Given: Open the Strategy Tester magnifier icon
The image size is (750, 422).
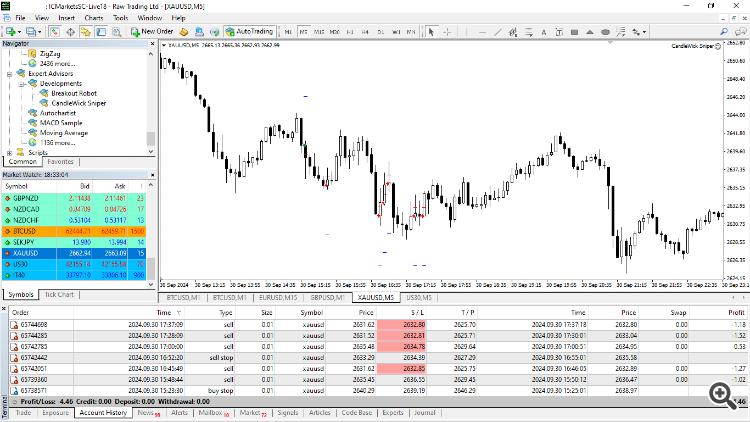Looking at the screenshot, I should click(x=116, y=32).
